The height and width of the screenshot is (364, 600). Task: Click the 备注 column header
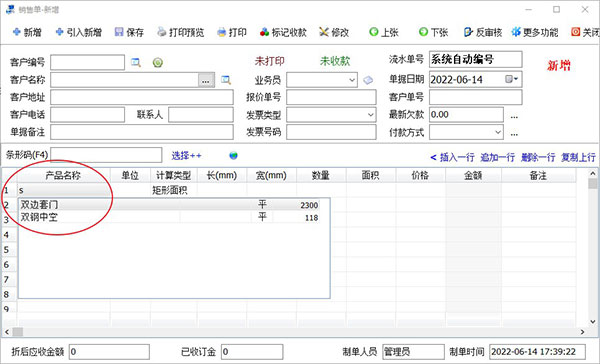point(538,175)
